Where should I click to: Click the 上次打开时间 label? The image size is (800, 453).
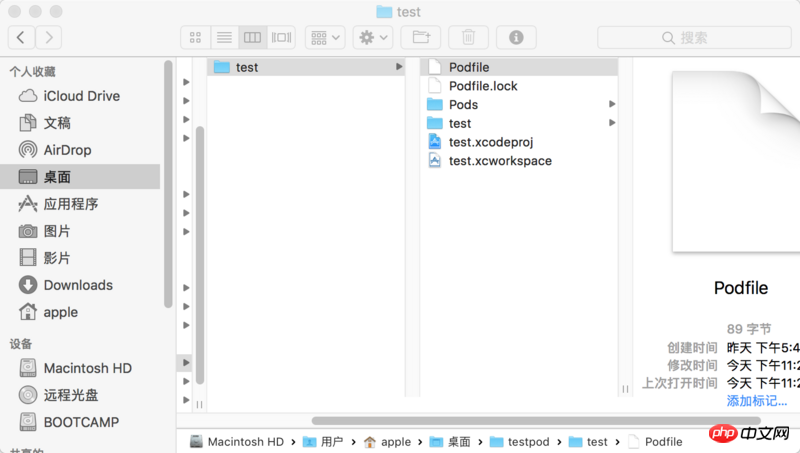pos(680,383)
